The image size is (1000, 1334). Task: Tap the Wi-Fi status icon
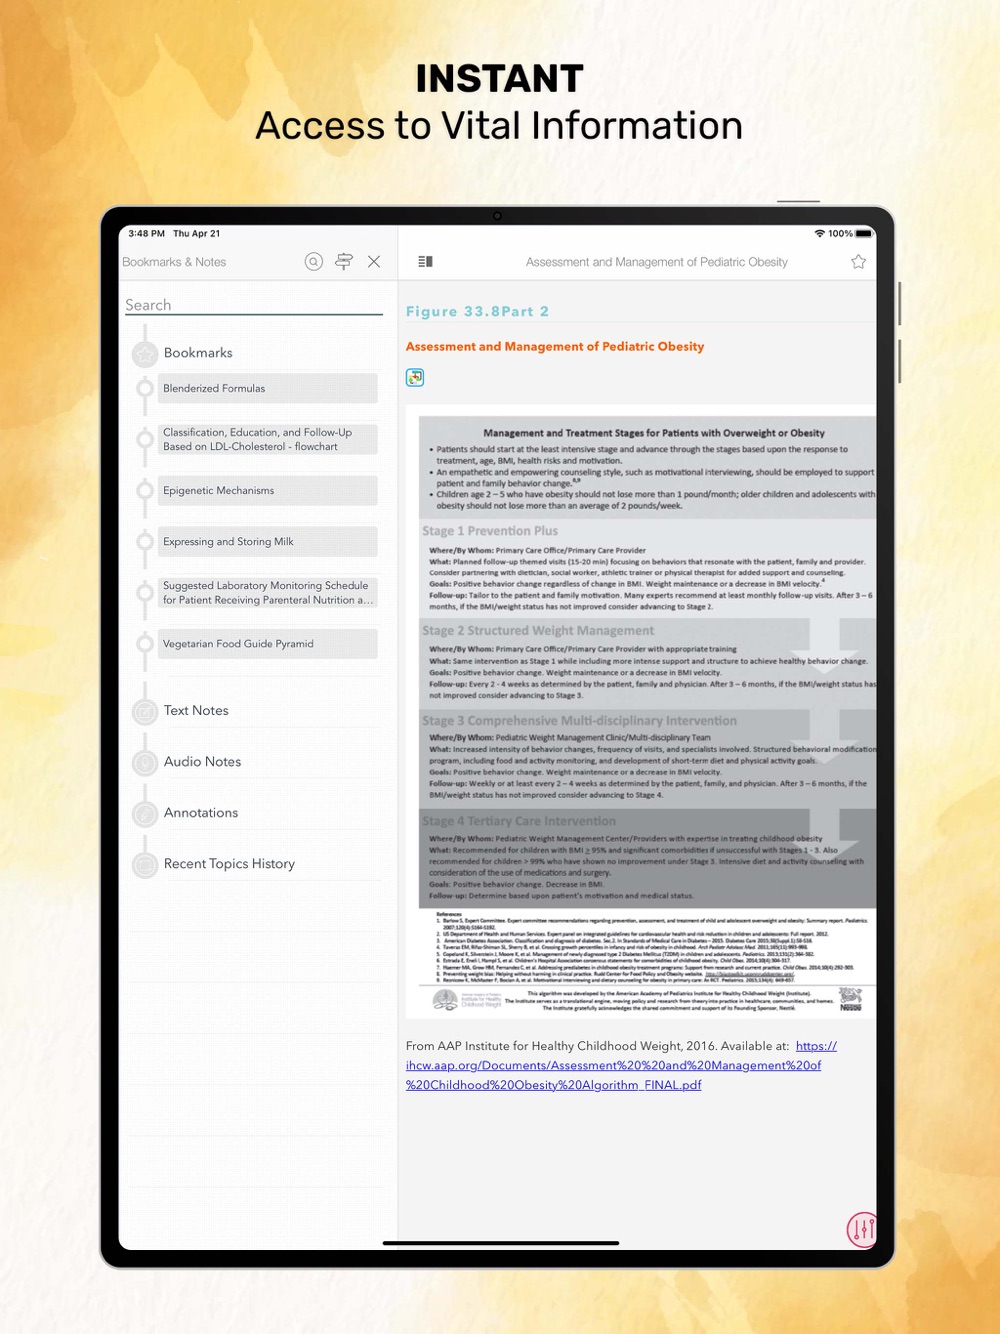820,234
